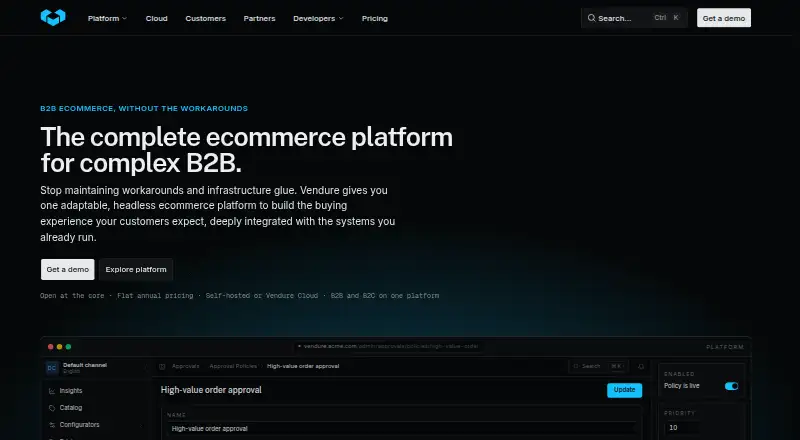800x440 pixels.
Task: Click the "Self-hosted or Vendure Cloud" text
Action: 262,296
